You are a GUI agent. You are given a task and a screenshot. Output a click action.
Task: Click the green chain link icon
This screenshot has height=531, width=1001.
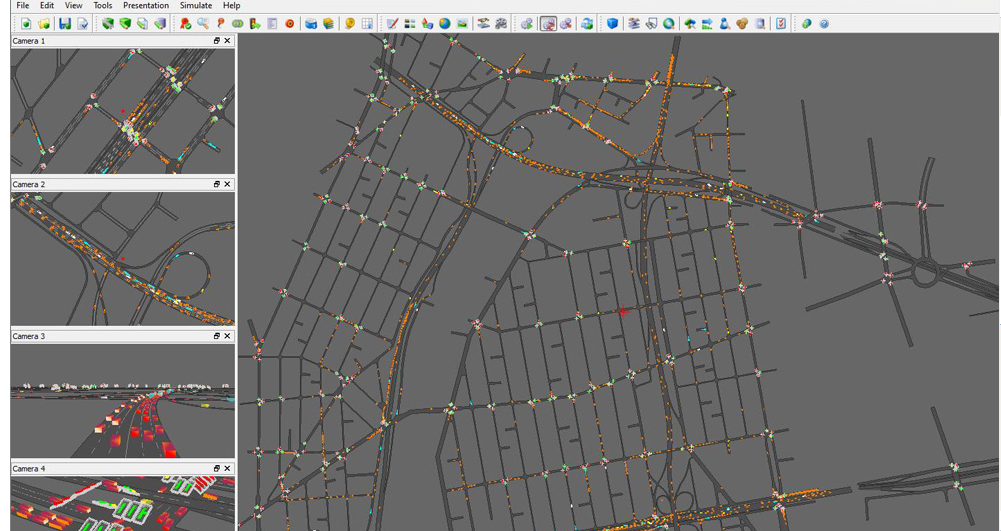point(237,24)
